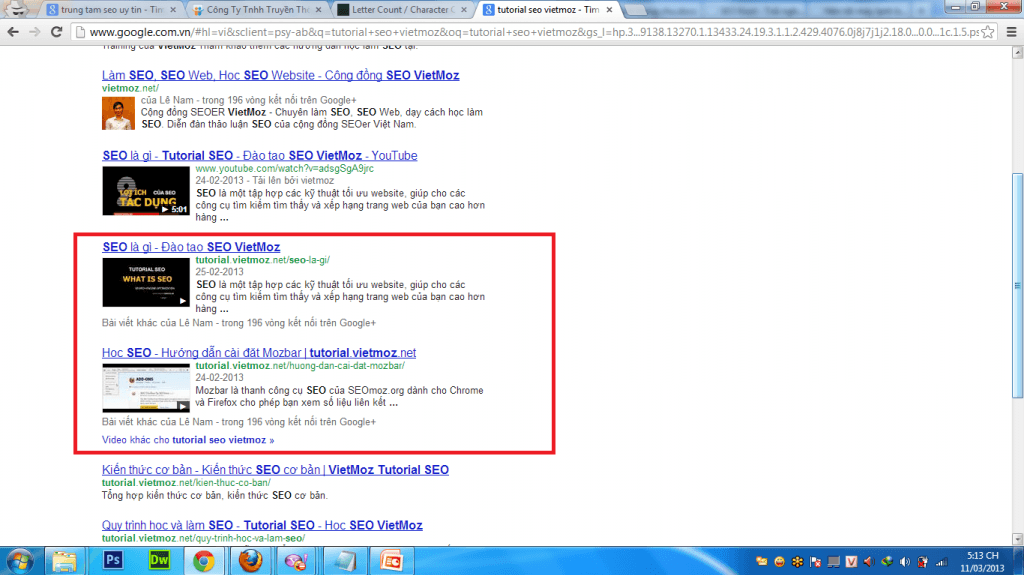Open Dreamweaver from the taskbar

click(x=159, y=561)
